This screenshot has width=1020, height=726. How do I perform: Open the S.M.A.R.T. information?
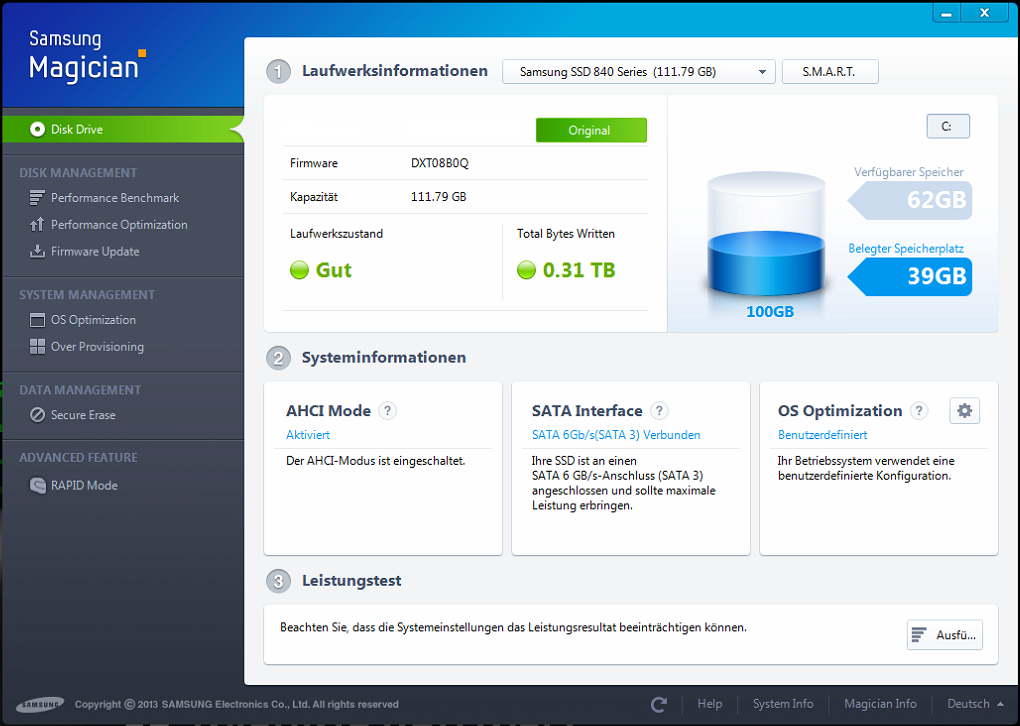(829, 72)
